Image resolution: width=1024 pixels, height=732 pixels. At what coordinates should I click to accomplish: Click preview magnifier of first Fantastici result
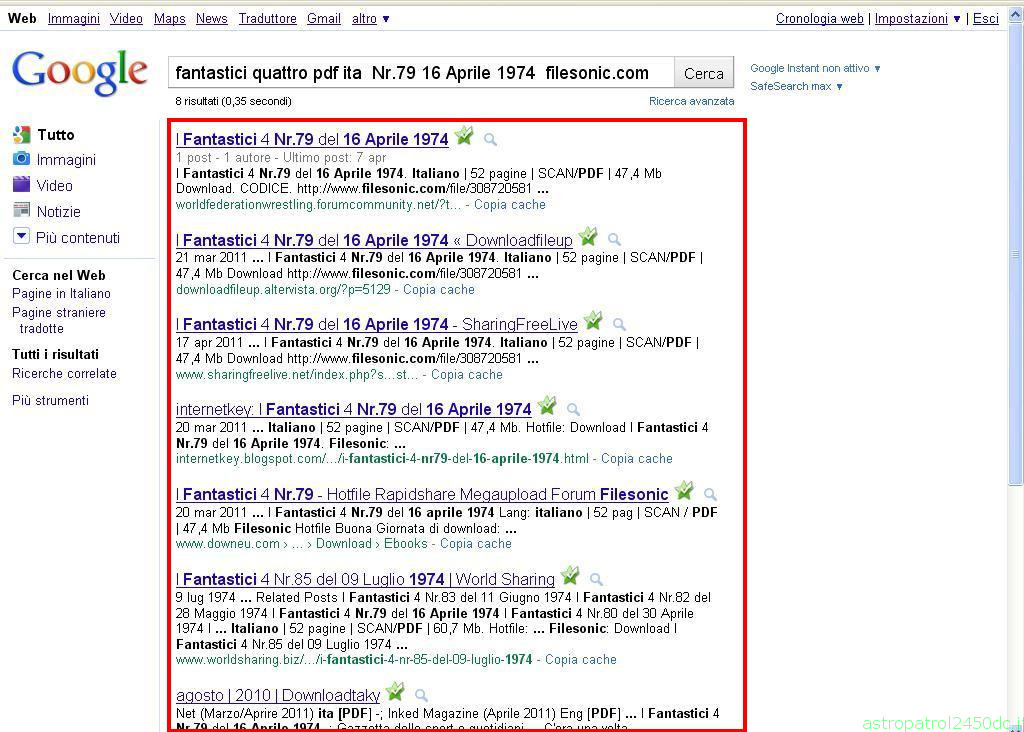490,139
